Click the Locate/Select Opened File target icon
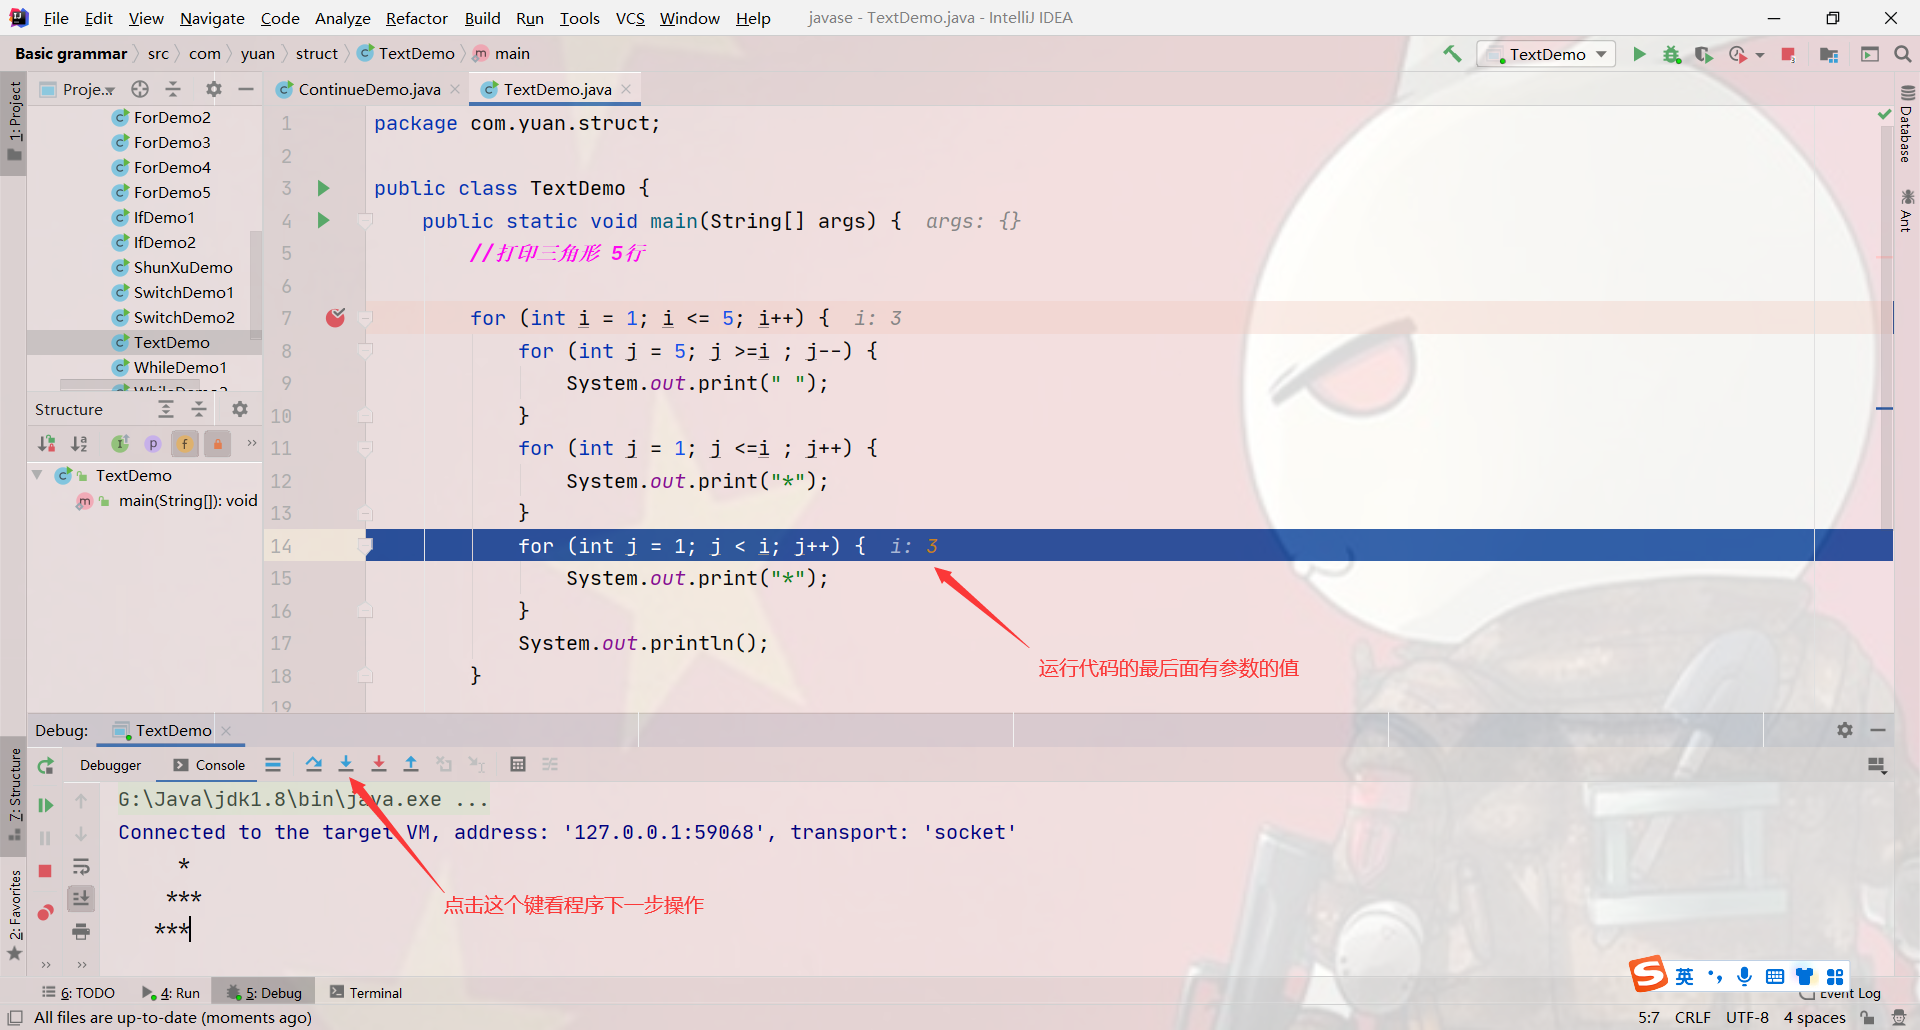The width and height of the screenshot is (1920, 1030). click(x=140, y=89)
